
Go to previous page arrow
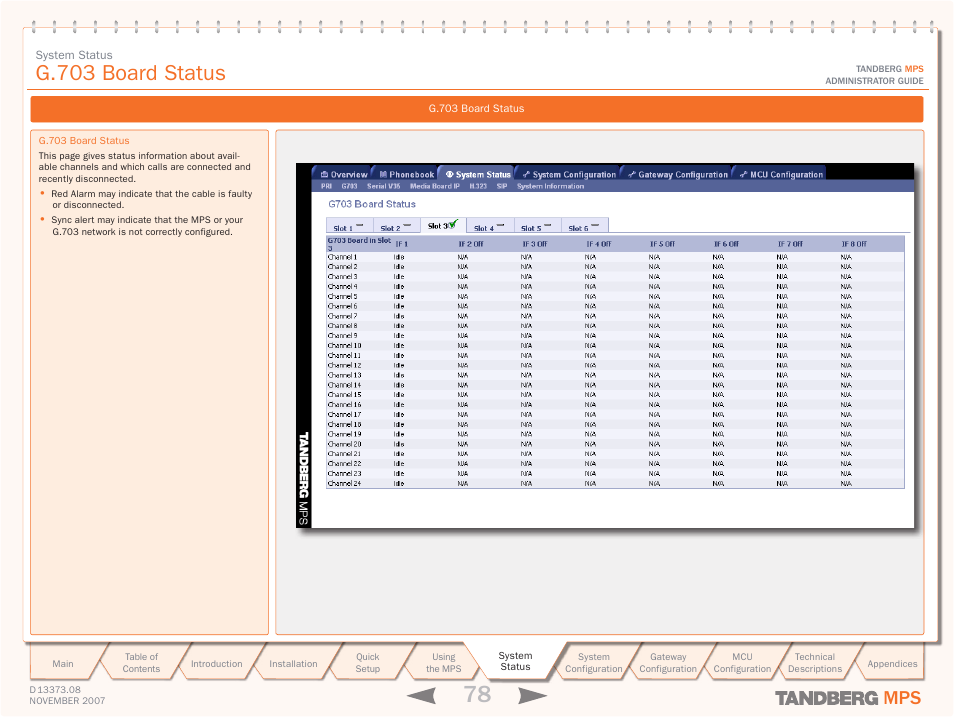(x=422, y=695)
